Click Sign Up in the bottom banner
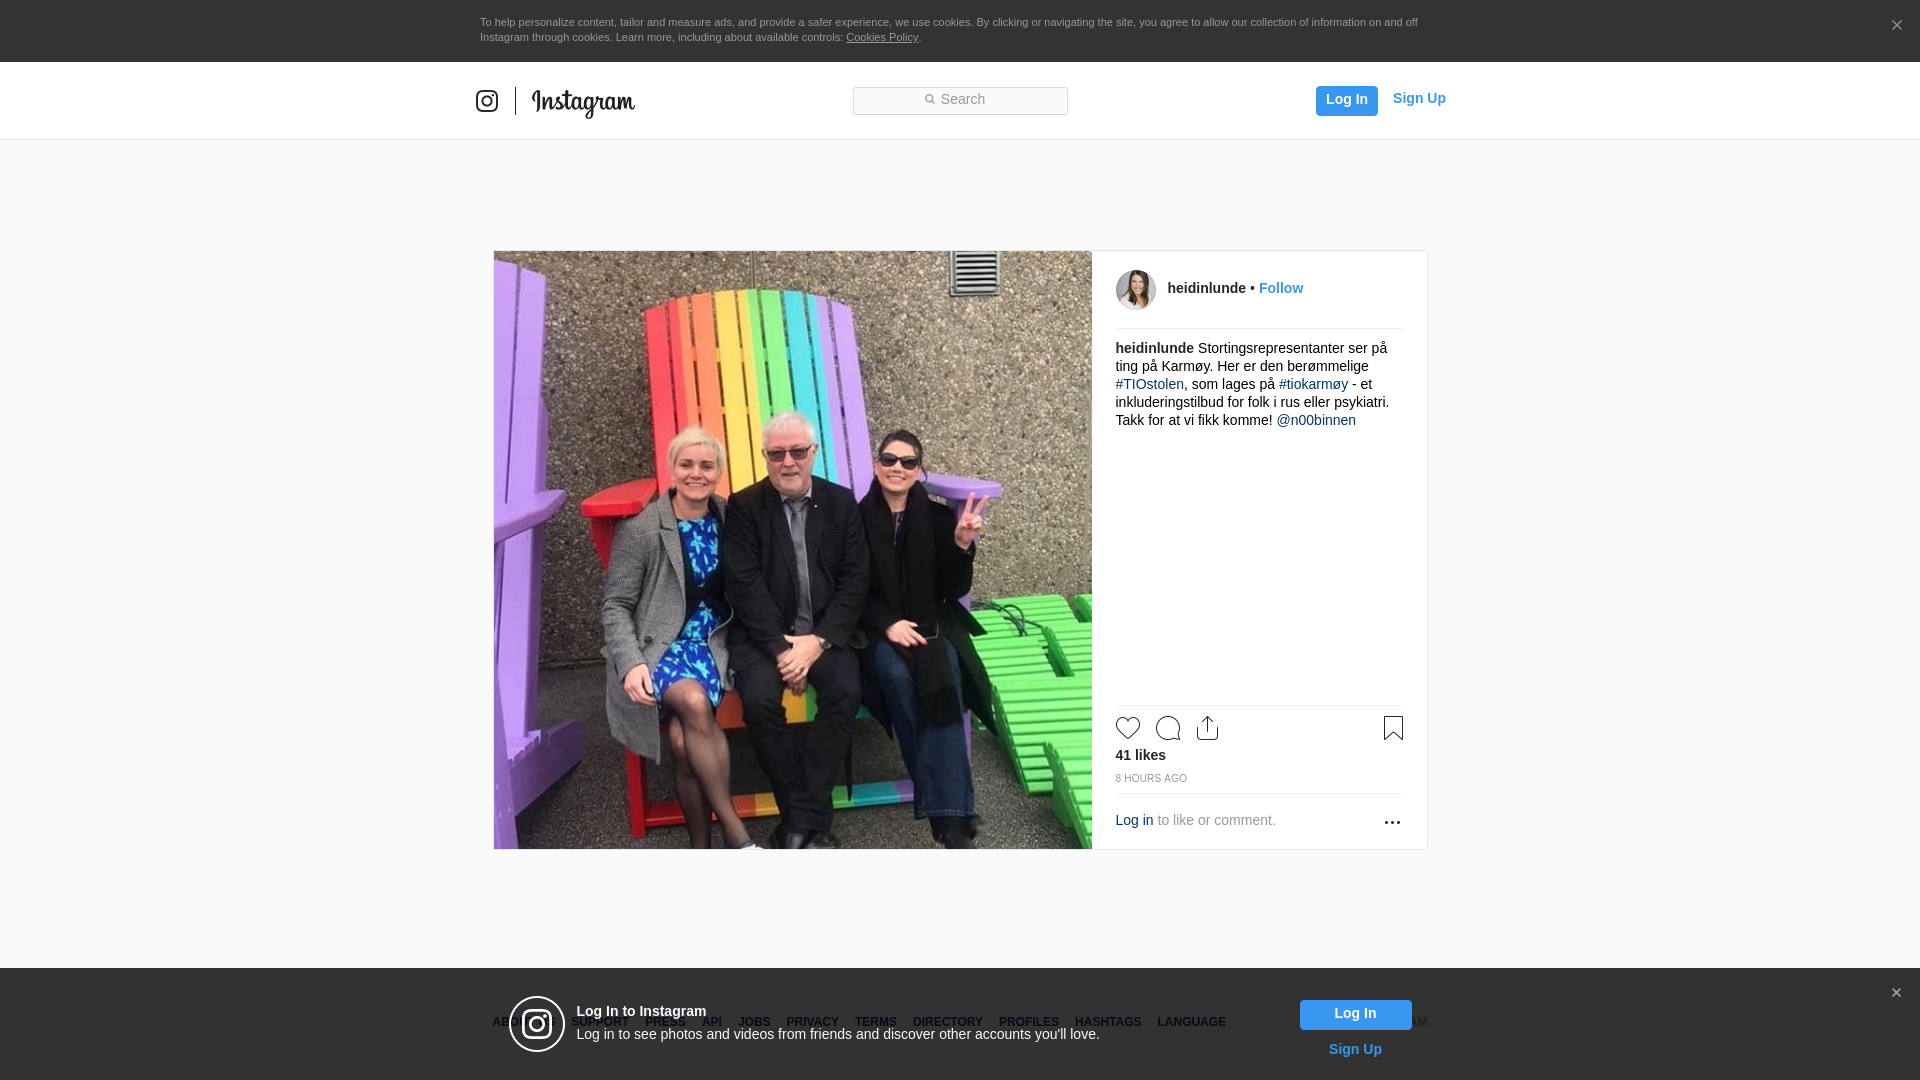Image resolution: width=1920 pixels, height=1080 pixels. pyautogui.click(x=1355, y=1049)
